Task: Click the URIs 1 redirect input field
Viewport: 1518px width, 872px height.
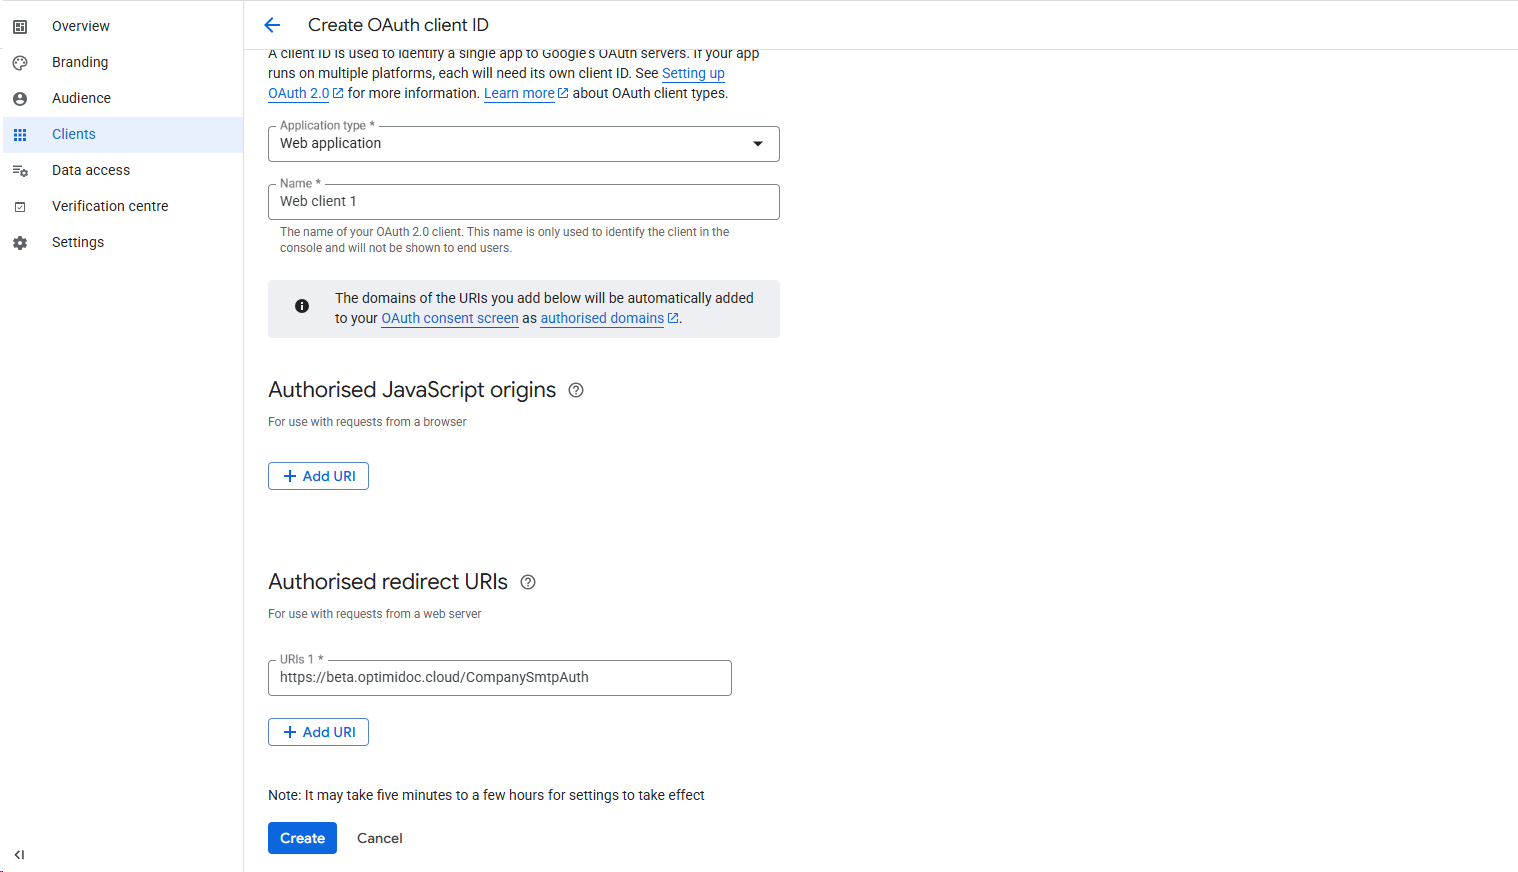Action: [499, 678]
